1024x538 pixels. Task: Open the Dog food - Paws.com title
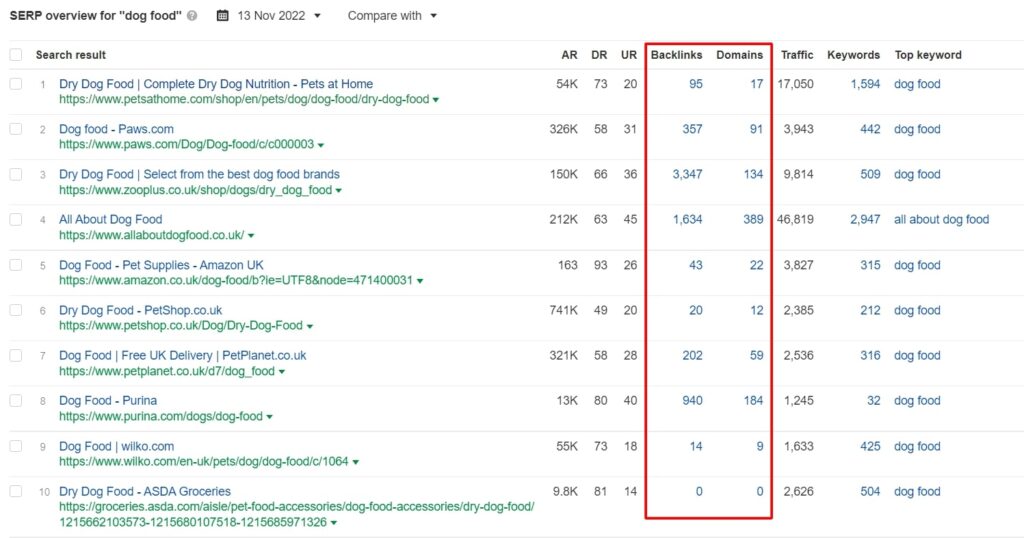[116, 129]
